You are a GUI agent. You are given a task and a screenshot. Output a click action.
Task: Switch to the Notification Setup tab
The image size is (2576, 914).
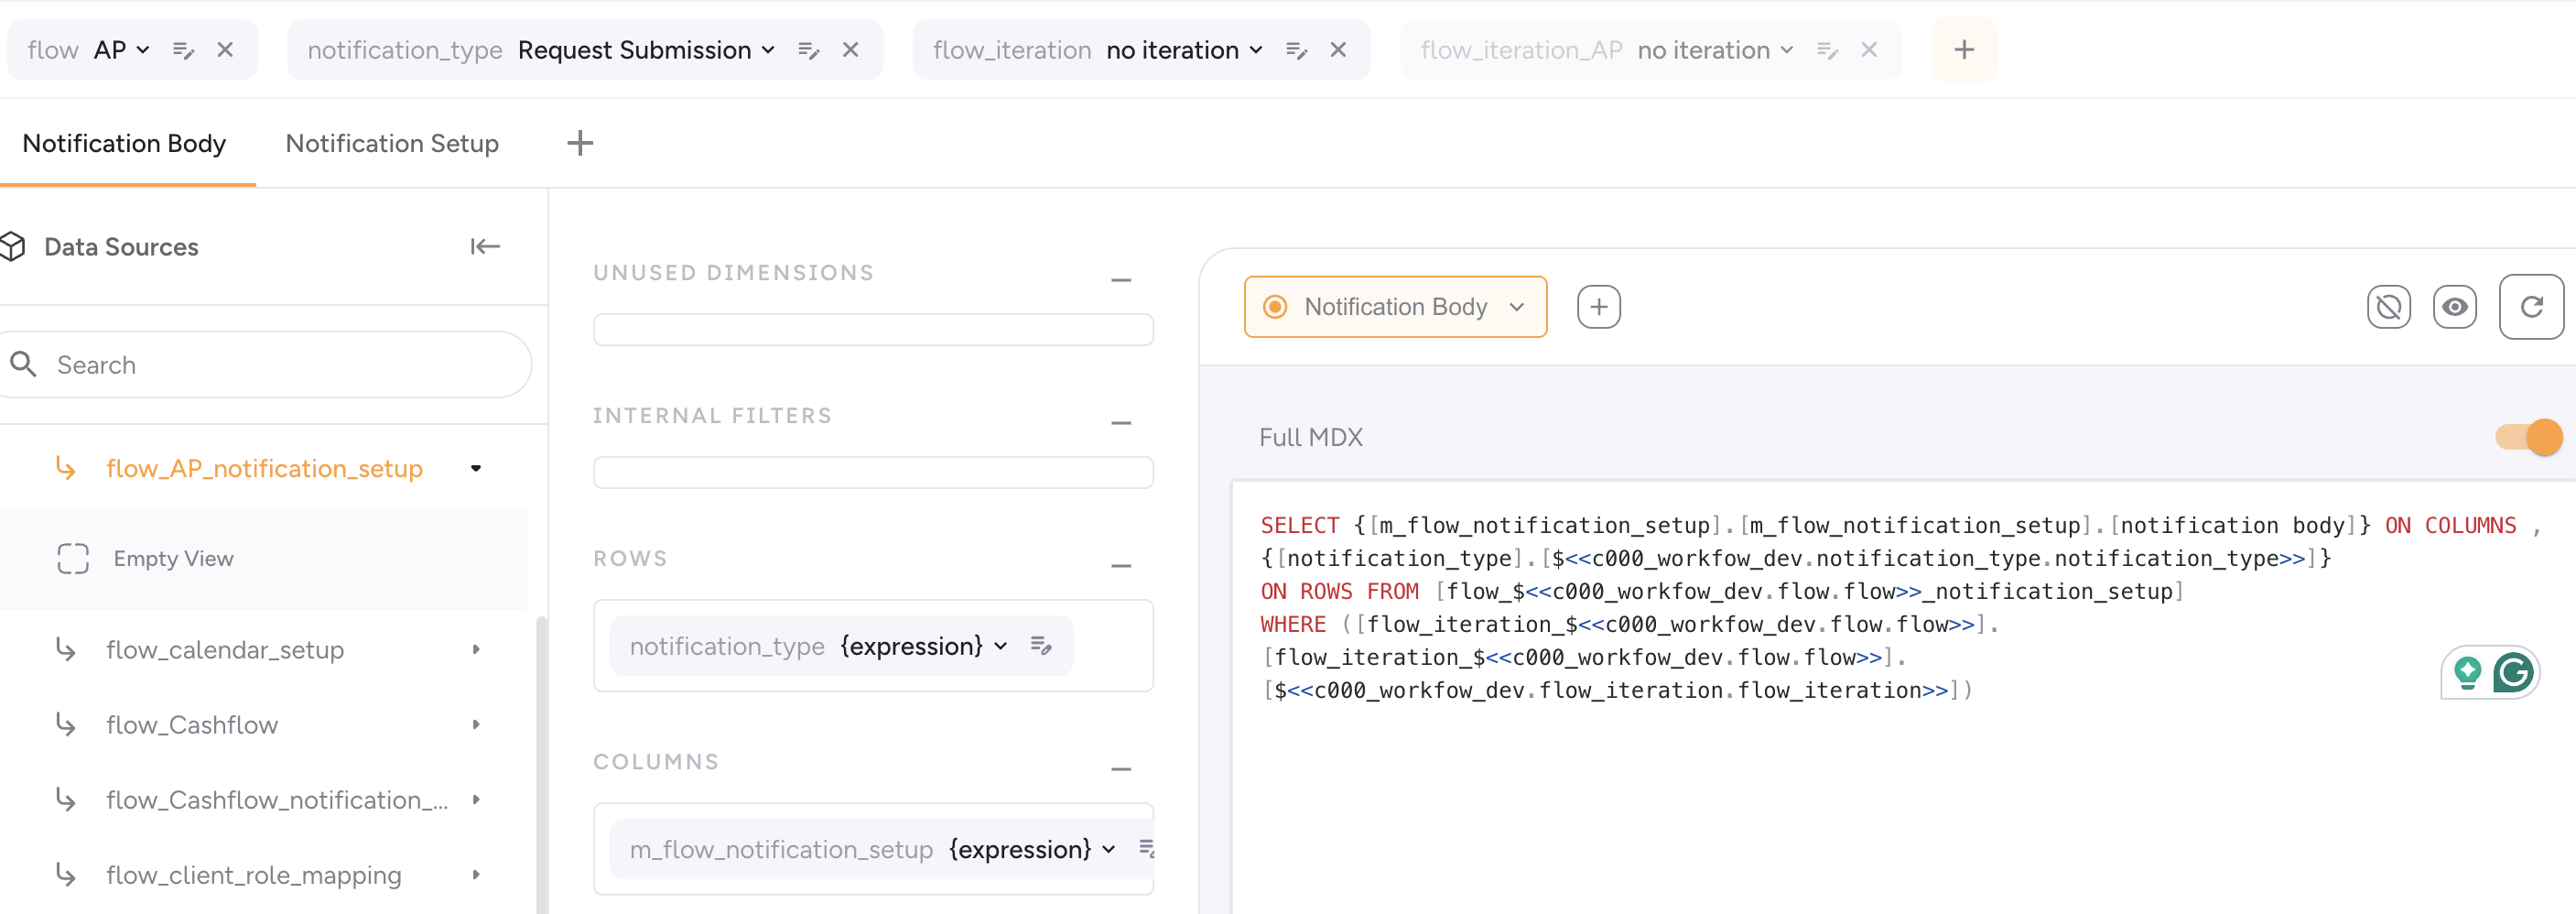click(392, 144)
